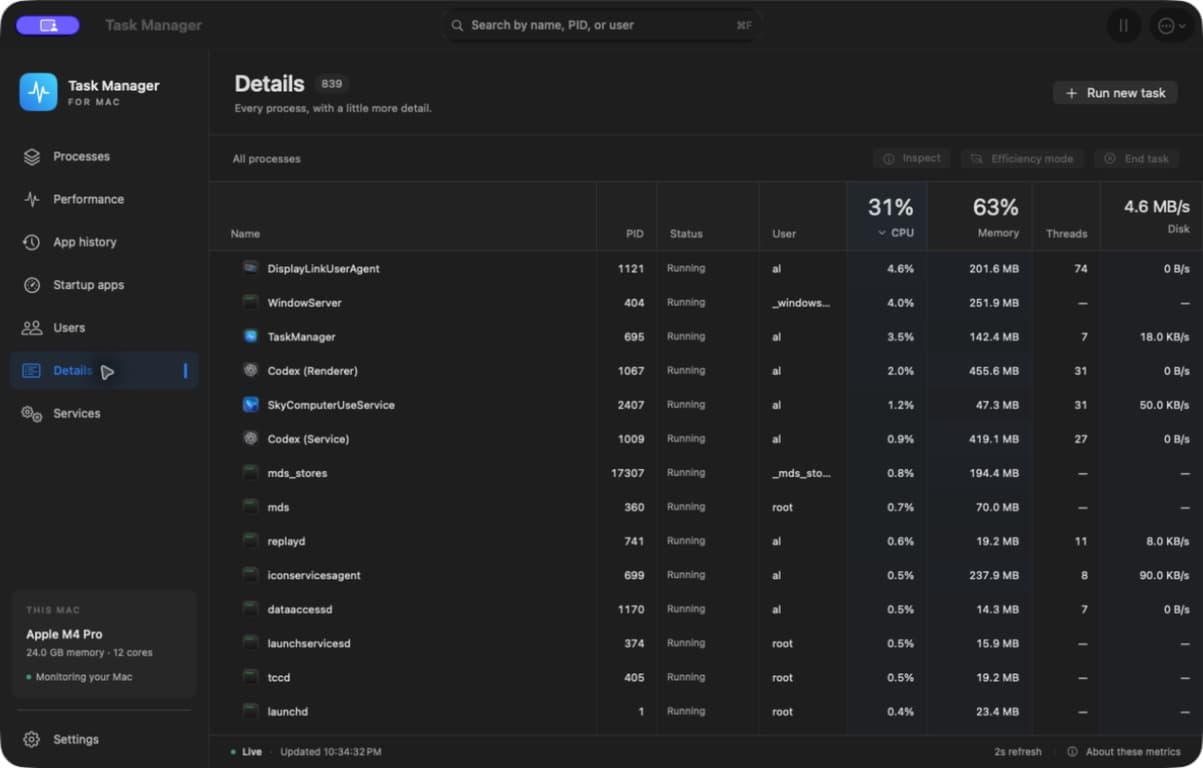Open the Processes section

click(x=104, y=157)
